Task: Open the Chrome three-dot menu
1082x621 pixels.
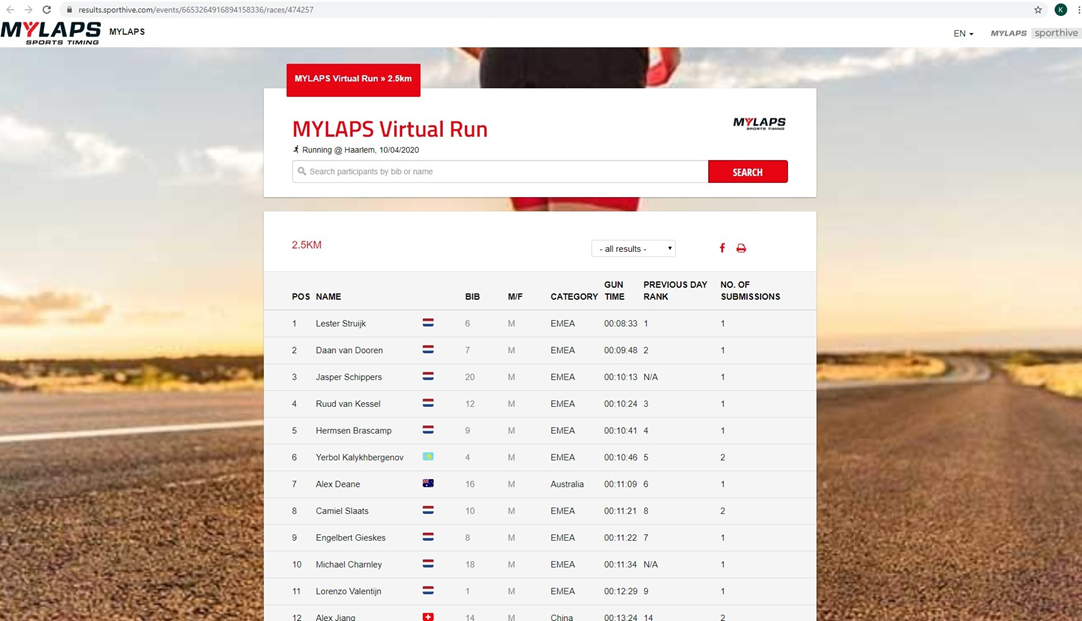Action: point(1078,10)
